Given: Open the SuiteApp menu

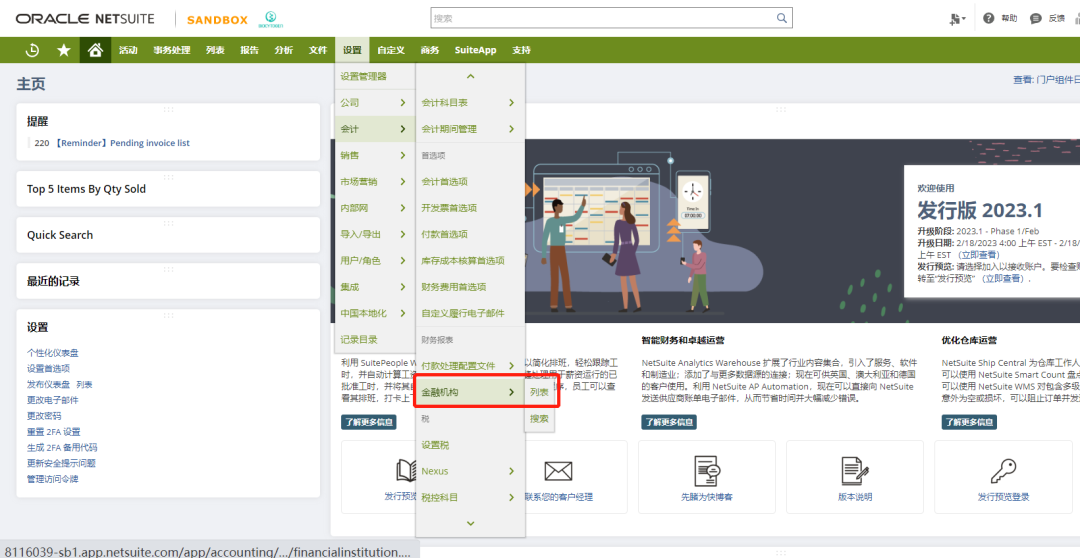Looking at the screenshot, I should click(x=475, y=50).
